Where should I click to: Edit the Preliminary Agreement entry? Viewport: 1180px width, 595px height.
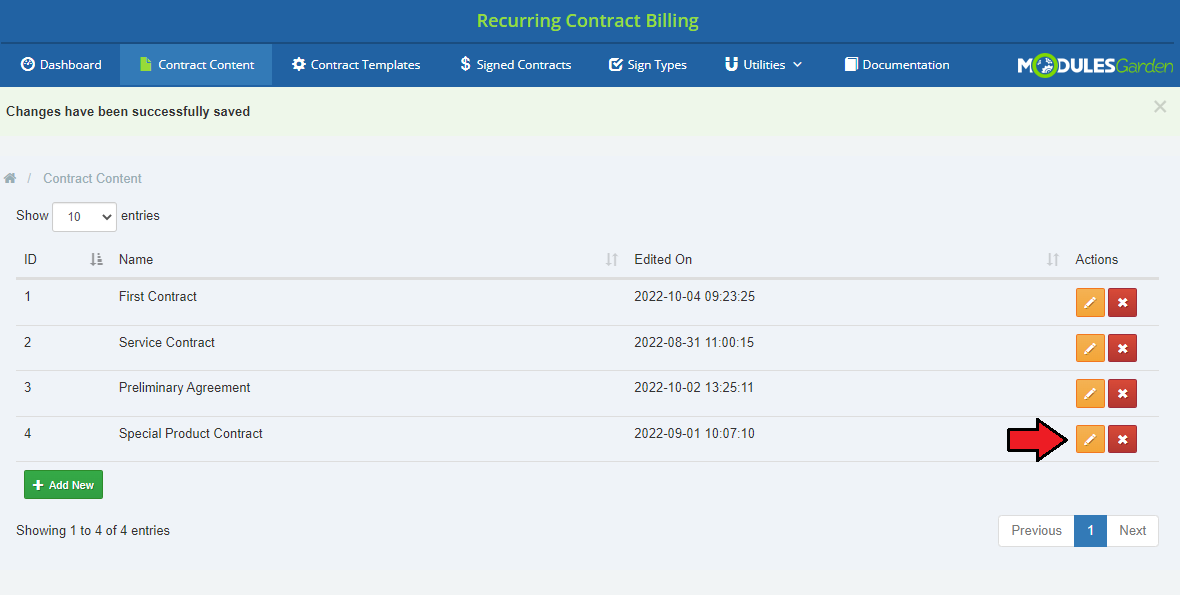[1090, 393]
